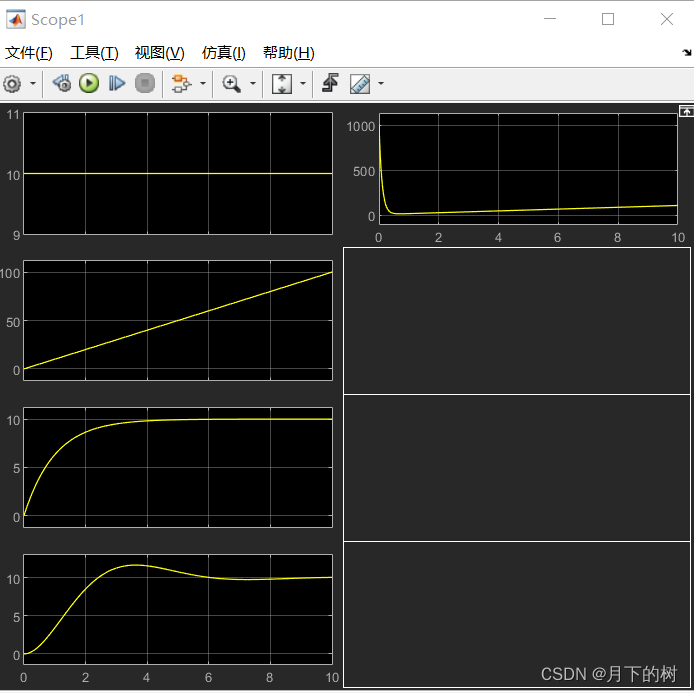694x693 pixels.
Task: Open the configuration properties gear icon
Action: tap(12, 84)
